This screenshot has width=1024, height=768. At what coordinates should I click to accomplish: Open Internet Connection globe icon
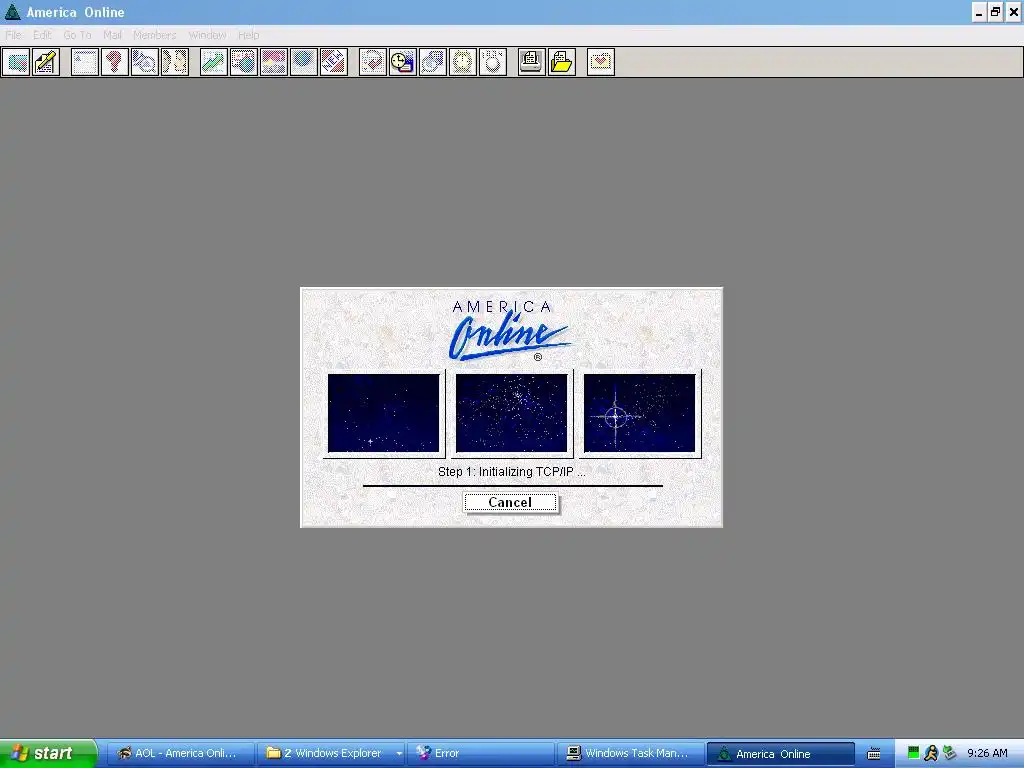[x=304, y=62]
